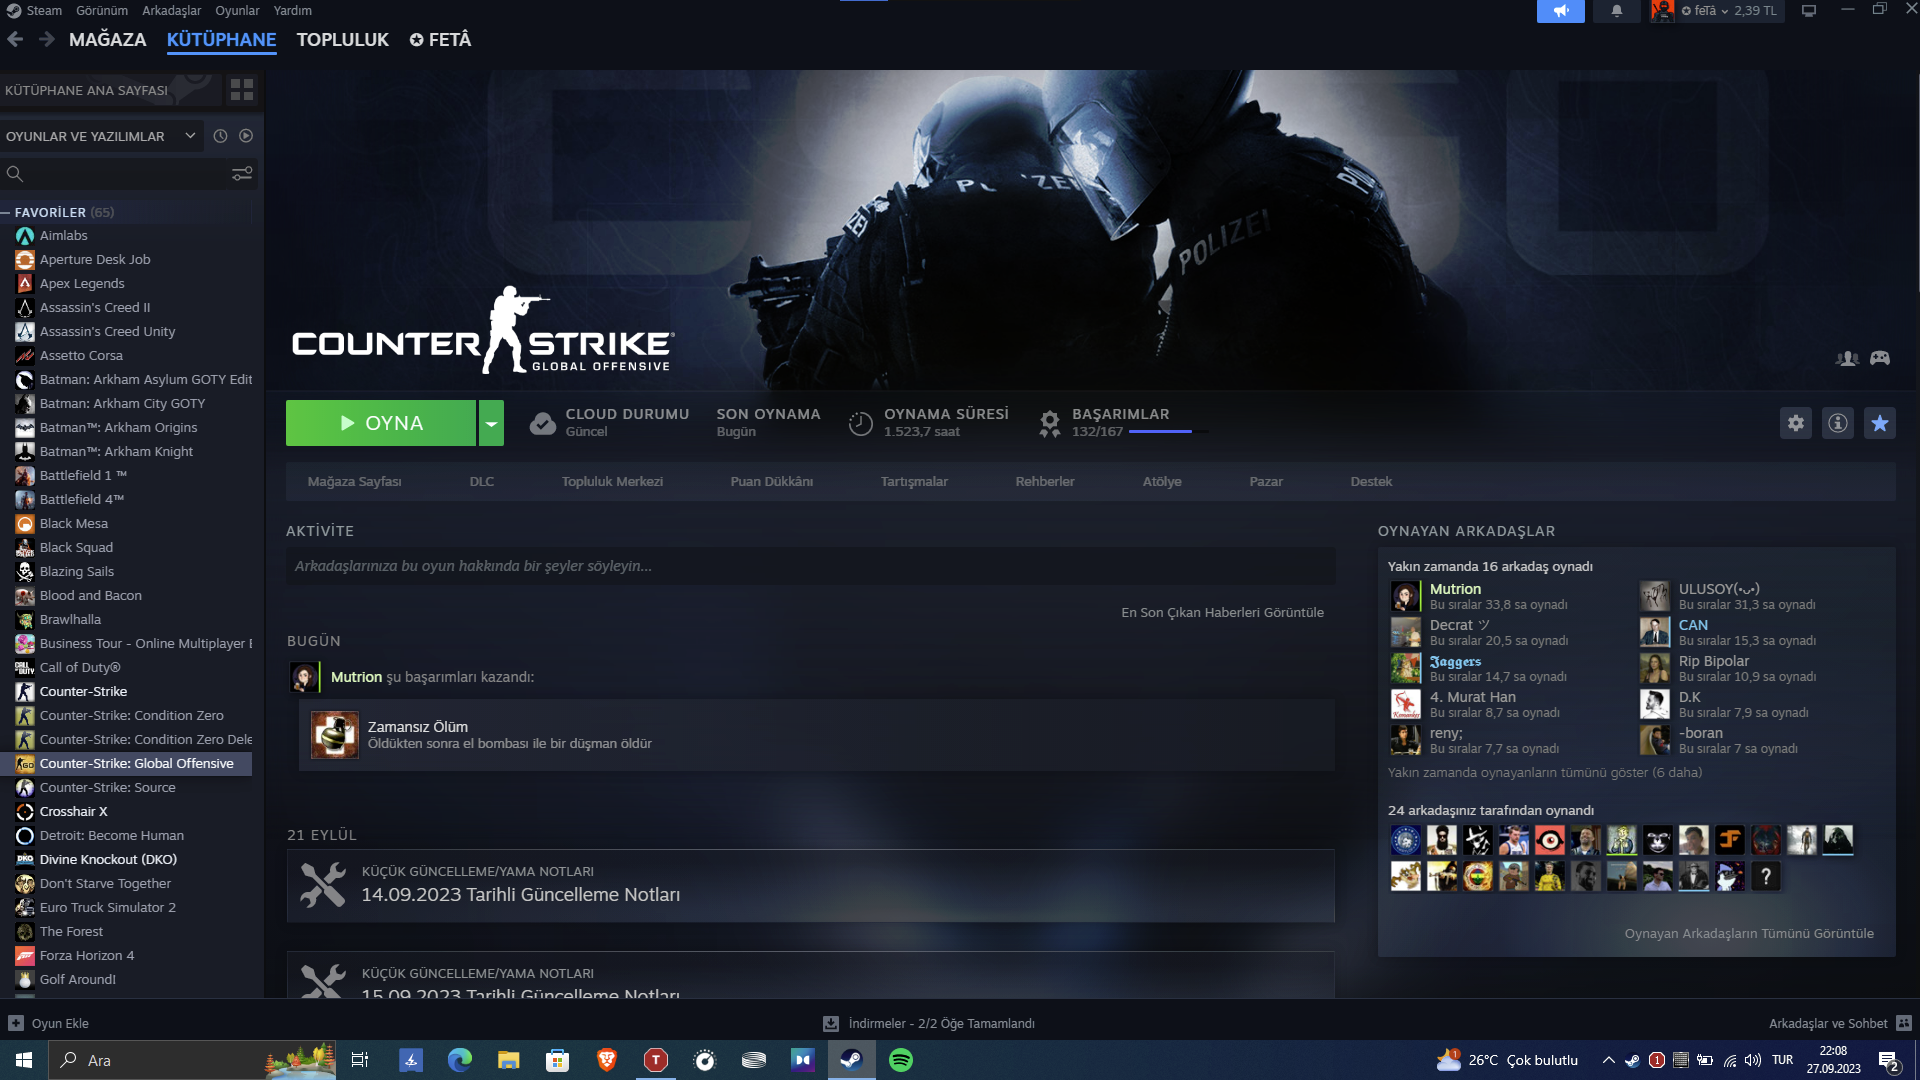Viewport: 1920px width, 1080px height.
Task: Open the Atölye workshop link
Action: tap(1162, 482)
